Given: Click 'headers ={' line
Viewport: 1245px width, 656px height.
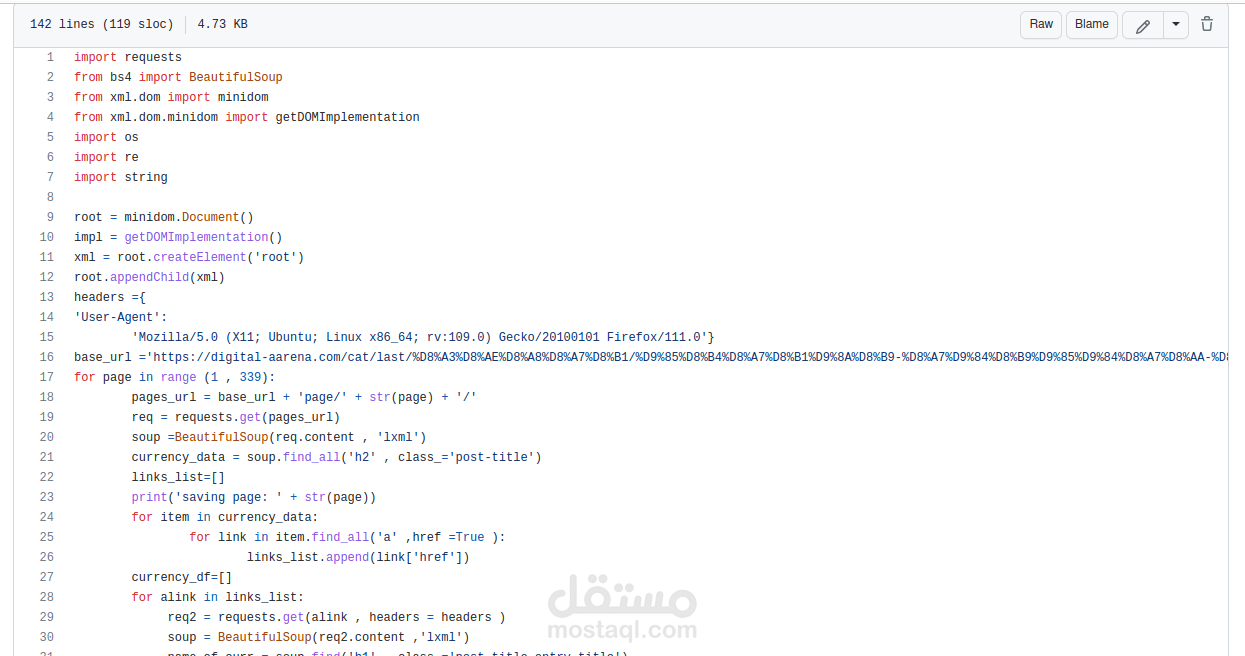Looking at the screenshot, I should [x=110, y=297].
